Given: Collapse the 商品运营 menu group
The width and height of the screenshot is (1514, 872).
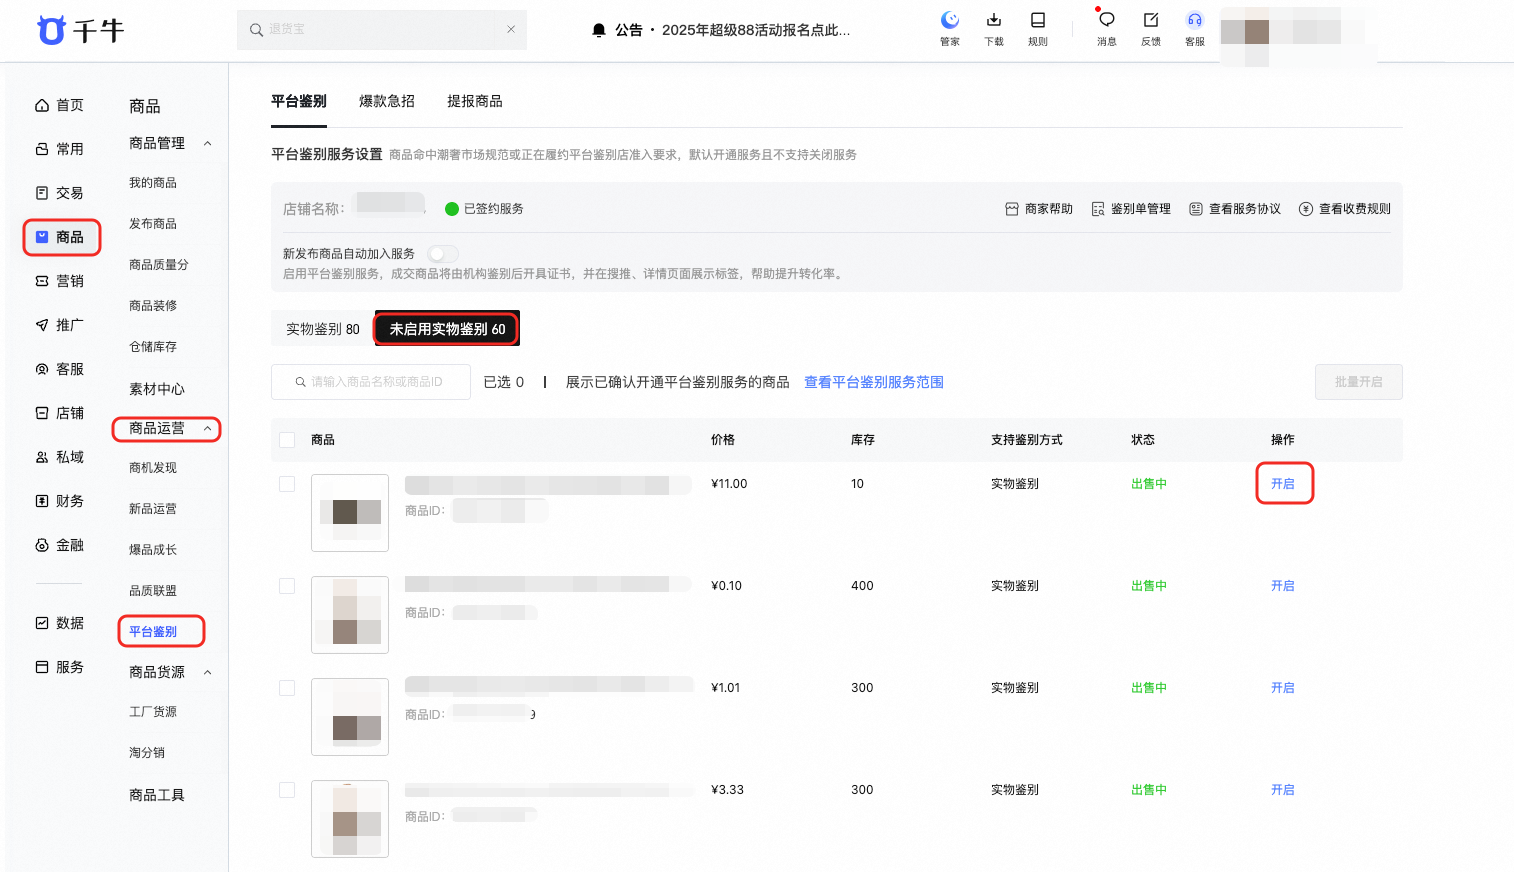Looking at the screenshot, I should tap(208, 428).
